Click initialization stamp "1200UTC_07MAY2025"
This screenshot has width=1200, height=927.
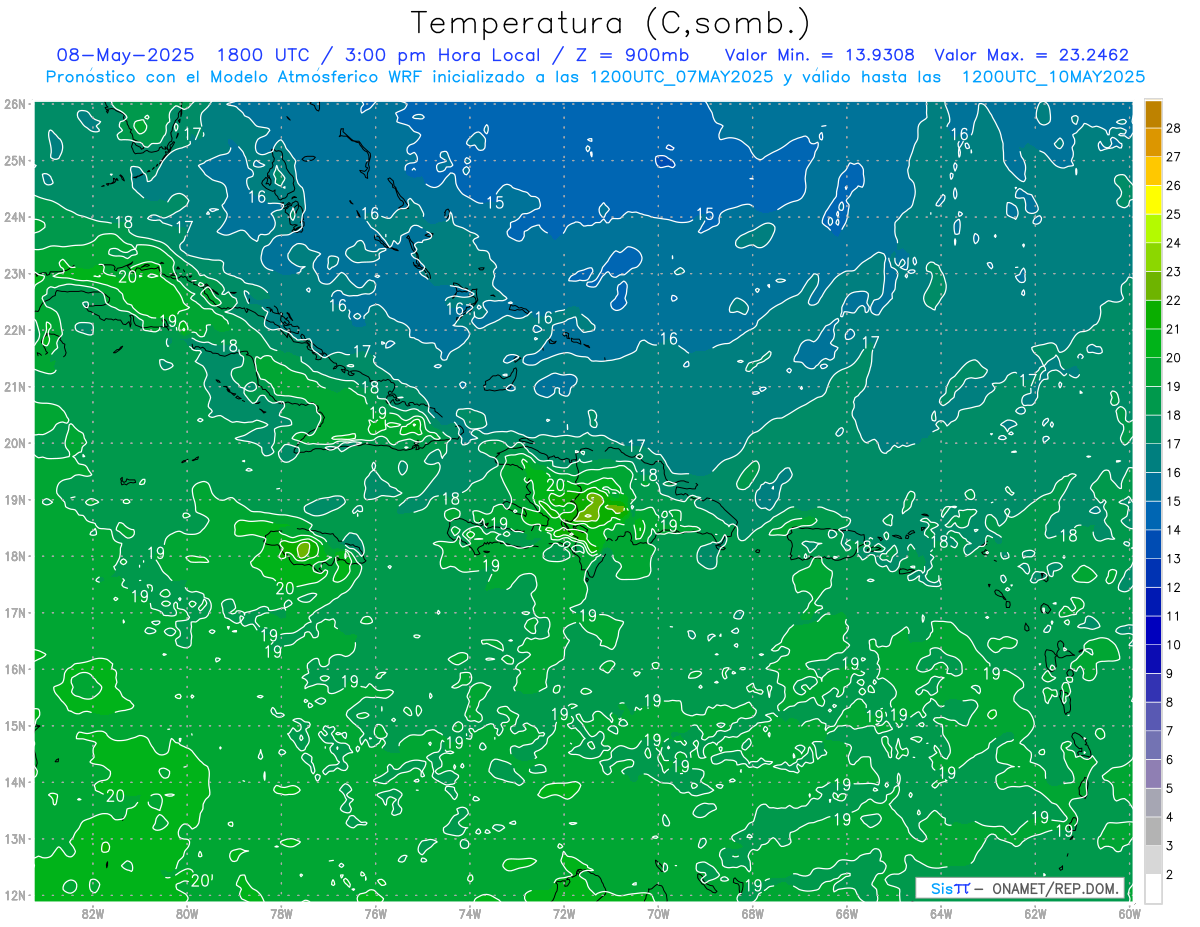tap(682, 76)
